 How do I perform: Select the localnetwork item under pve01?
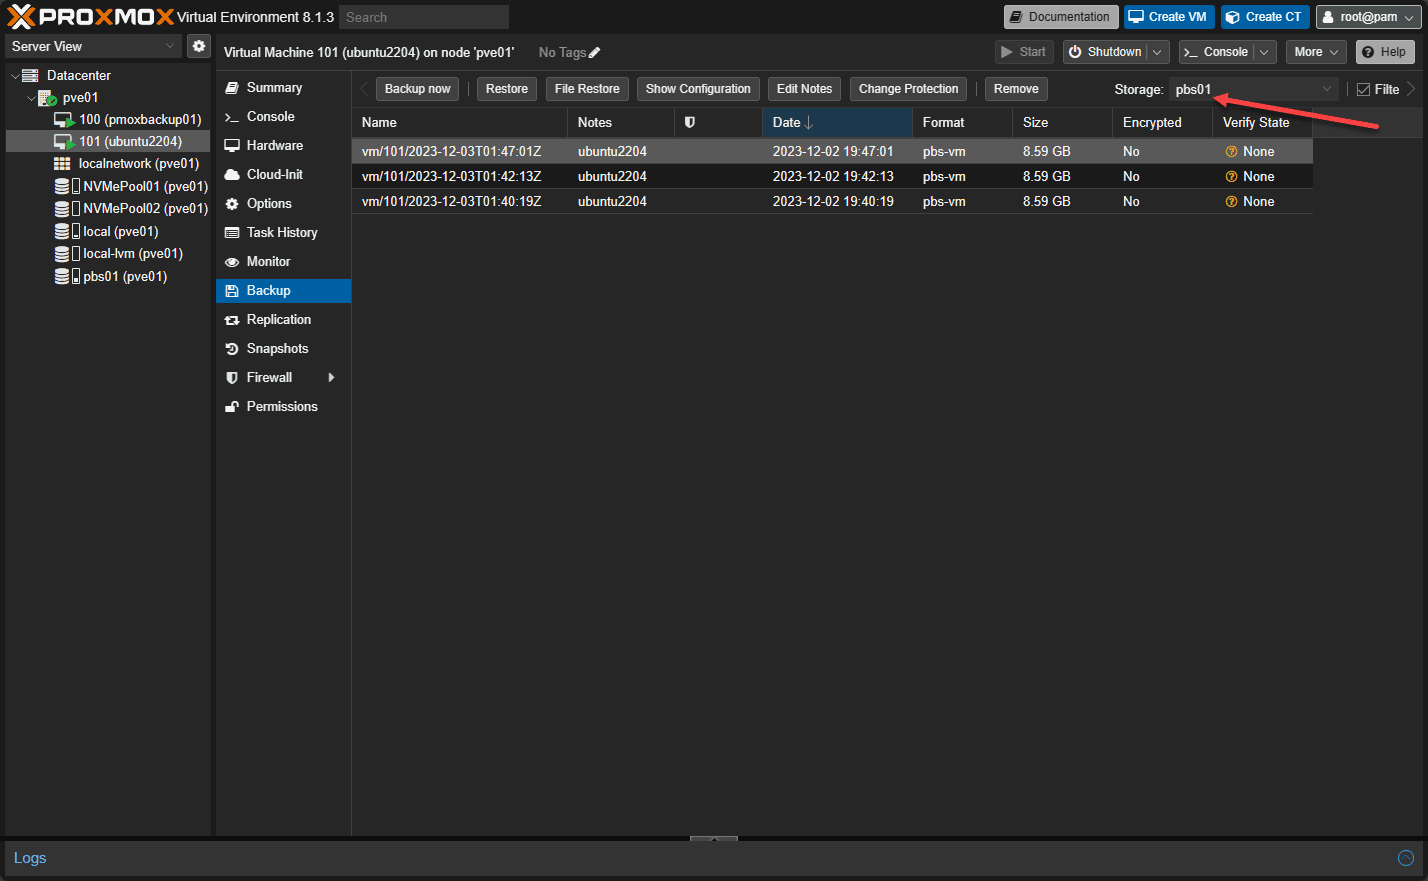138,163
